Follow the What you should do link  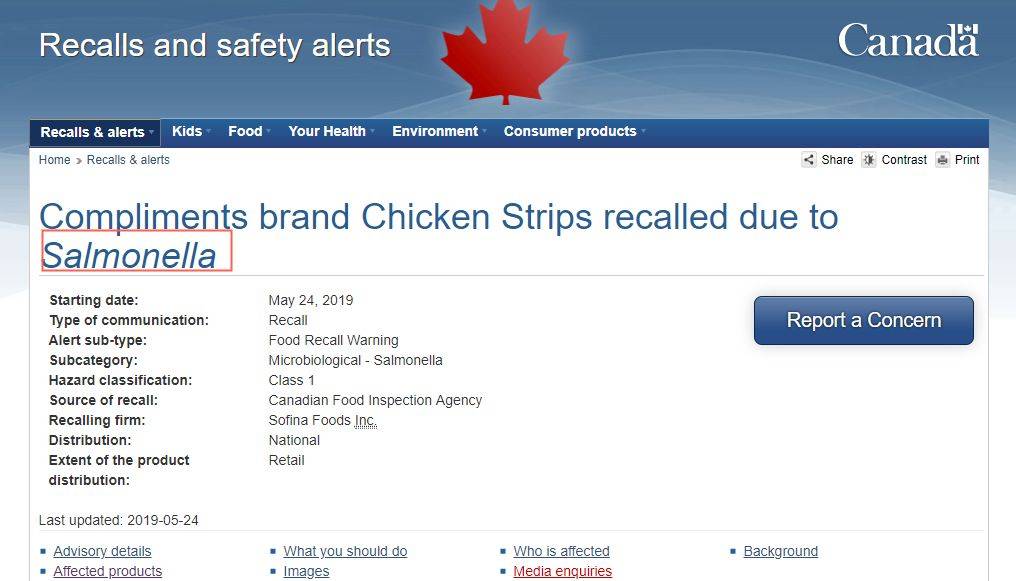pos(345,551)
